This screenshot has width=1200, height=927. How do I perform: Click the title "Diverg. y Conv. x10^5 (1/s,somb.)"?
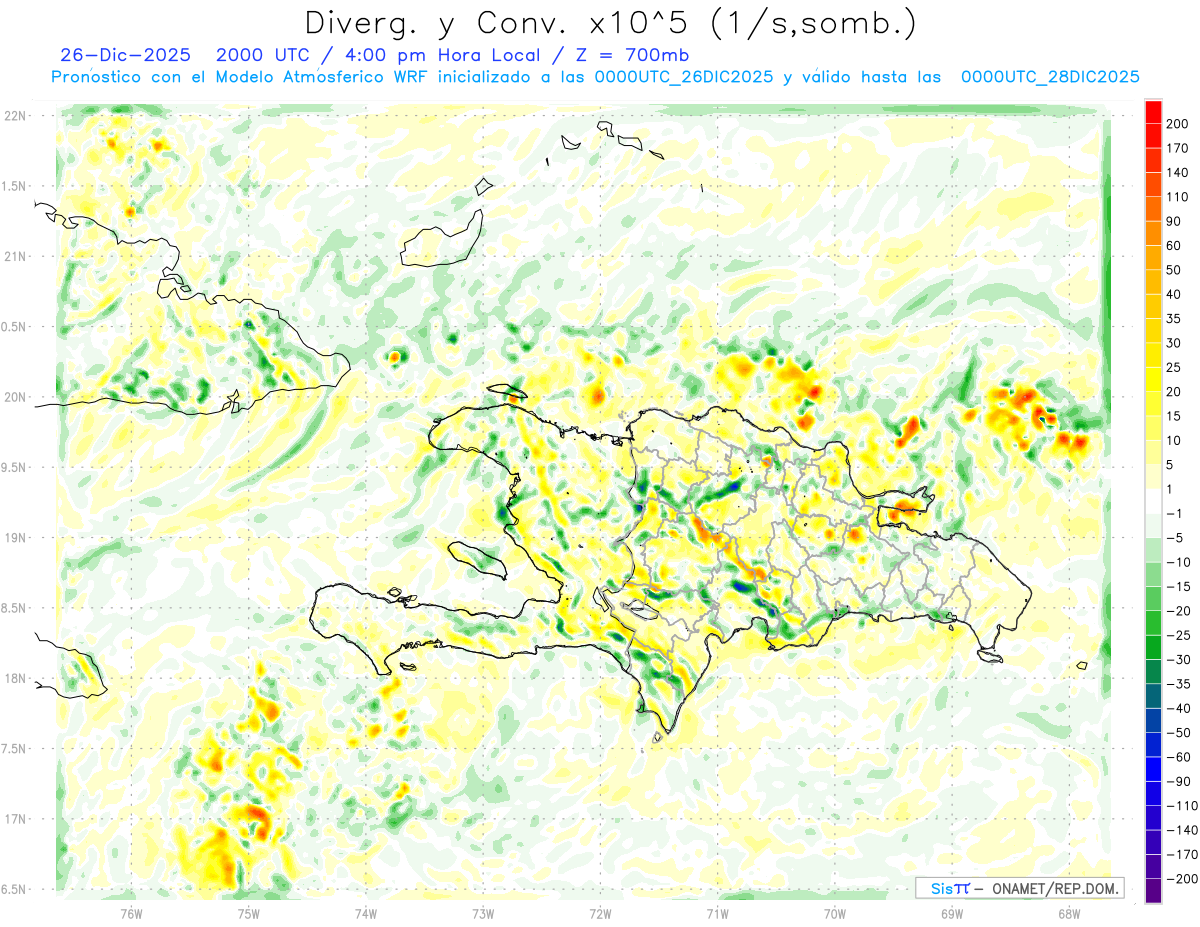[x=610, y=23]
